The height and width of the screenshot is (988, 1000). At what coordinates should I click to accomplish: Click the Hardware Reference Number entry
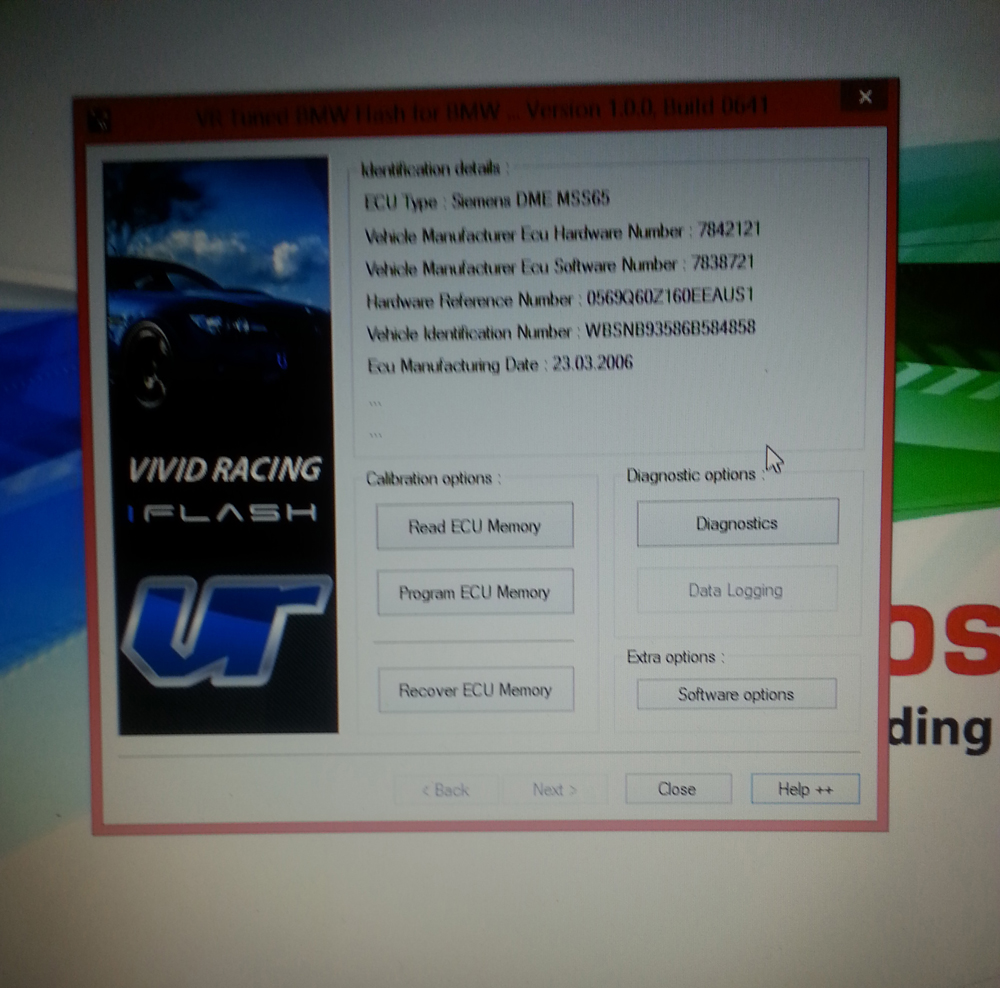click(x=560, y=298)
